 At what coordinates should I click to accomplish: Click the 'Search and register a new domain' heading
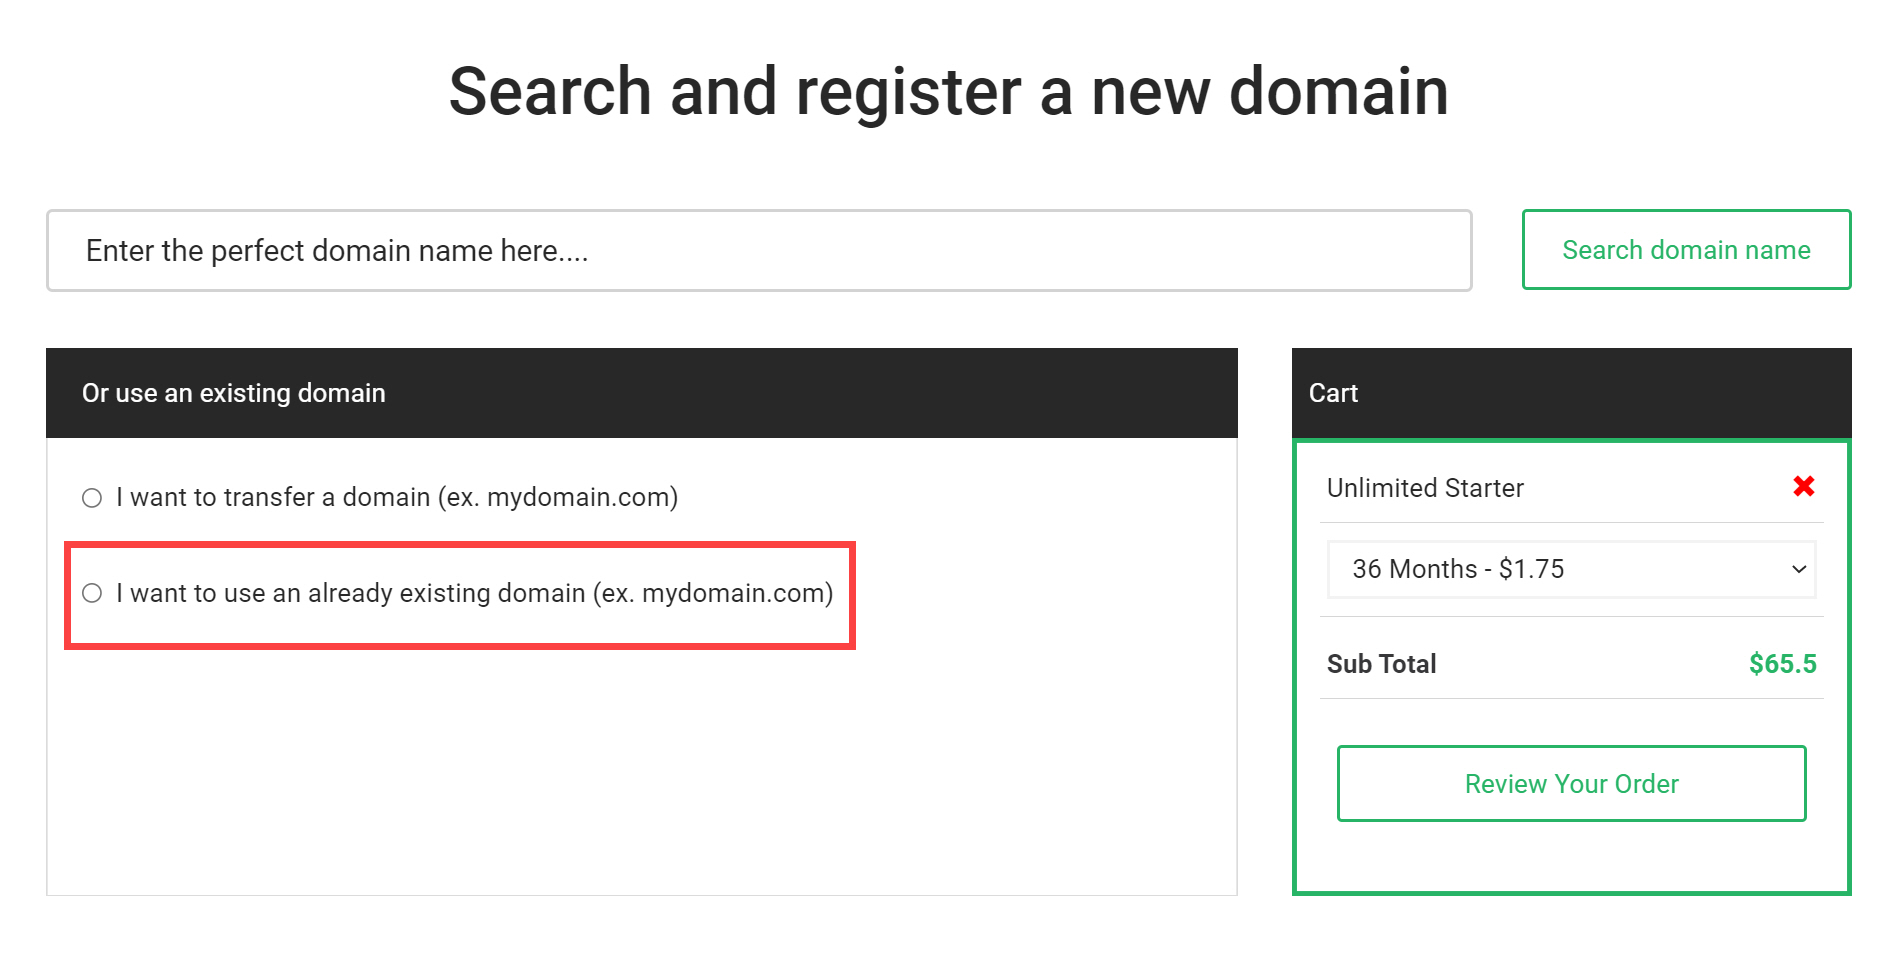948,92
